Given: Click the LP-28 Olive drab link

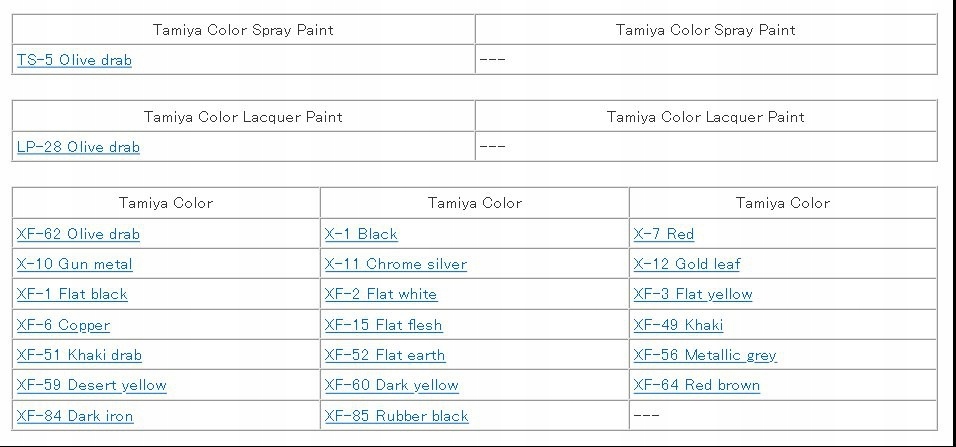Looking at the screenshot, I should point(78,147).
